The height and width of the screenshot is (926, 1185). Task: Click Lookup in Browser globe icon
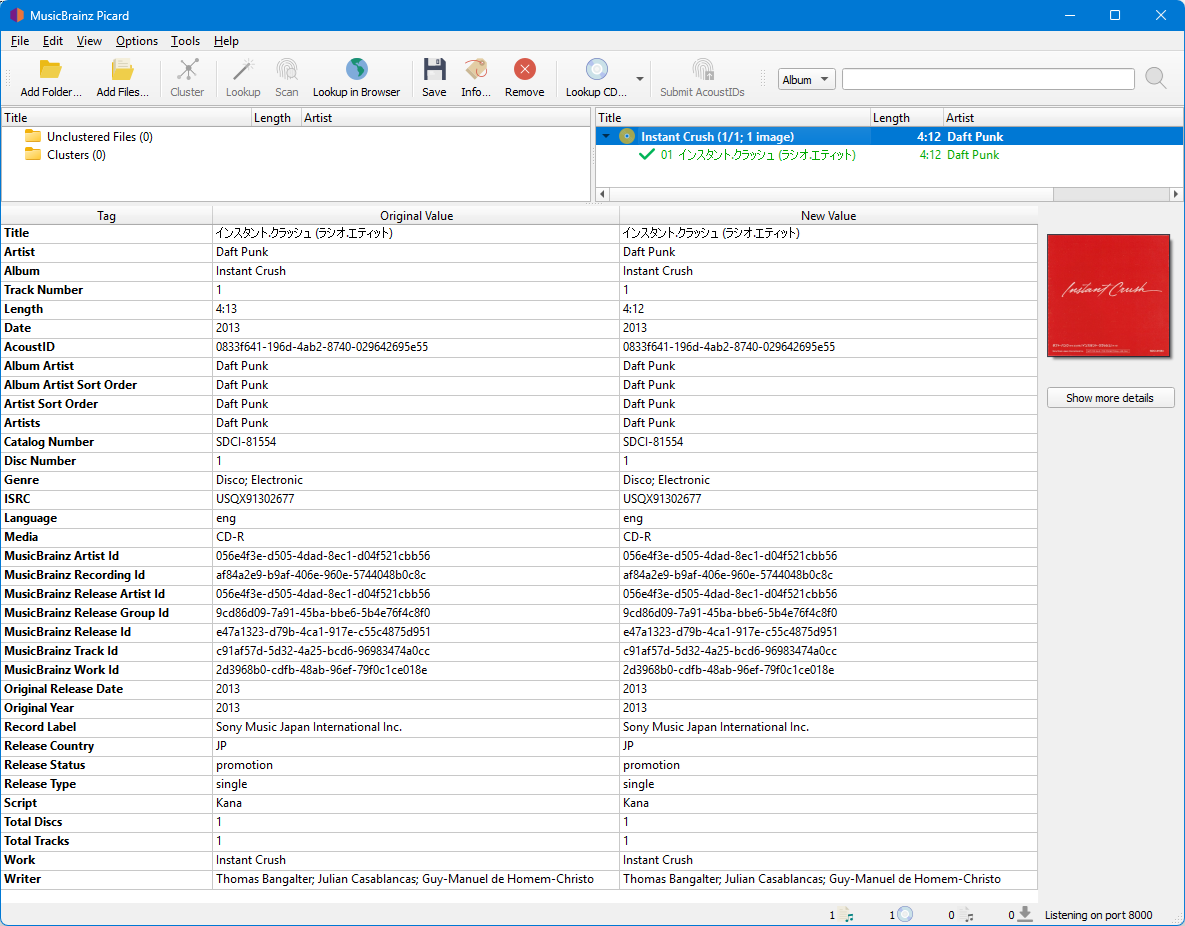[356, 70]
